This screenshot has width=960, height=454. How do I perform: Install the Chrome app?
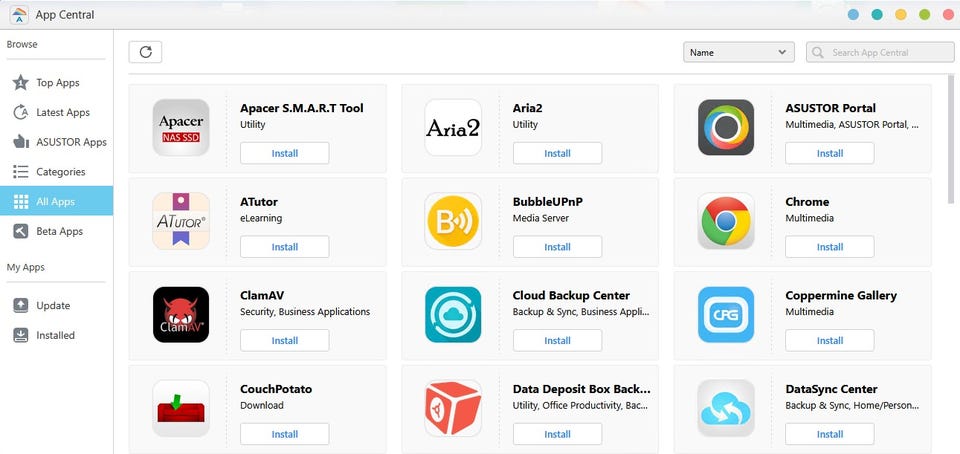point(830,247)
